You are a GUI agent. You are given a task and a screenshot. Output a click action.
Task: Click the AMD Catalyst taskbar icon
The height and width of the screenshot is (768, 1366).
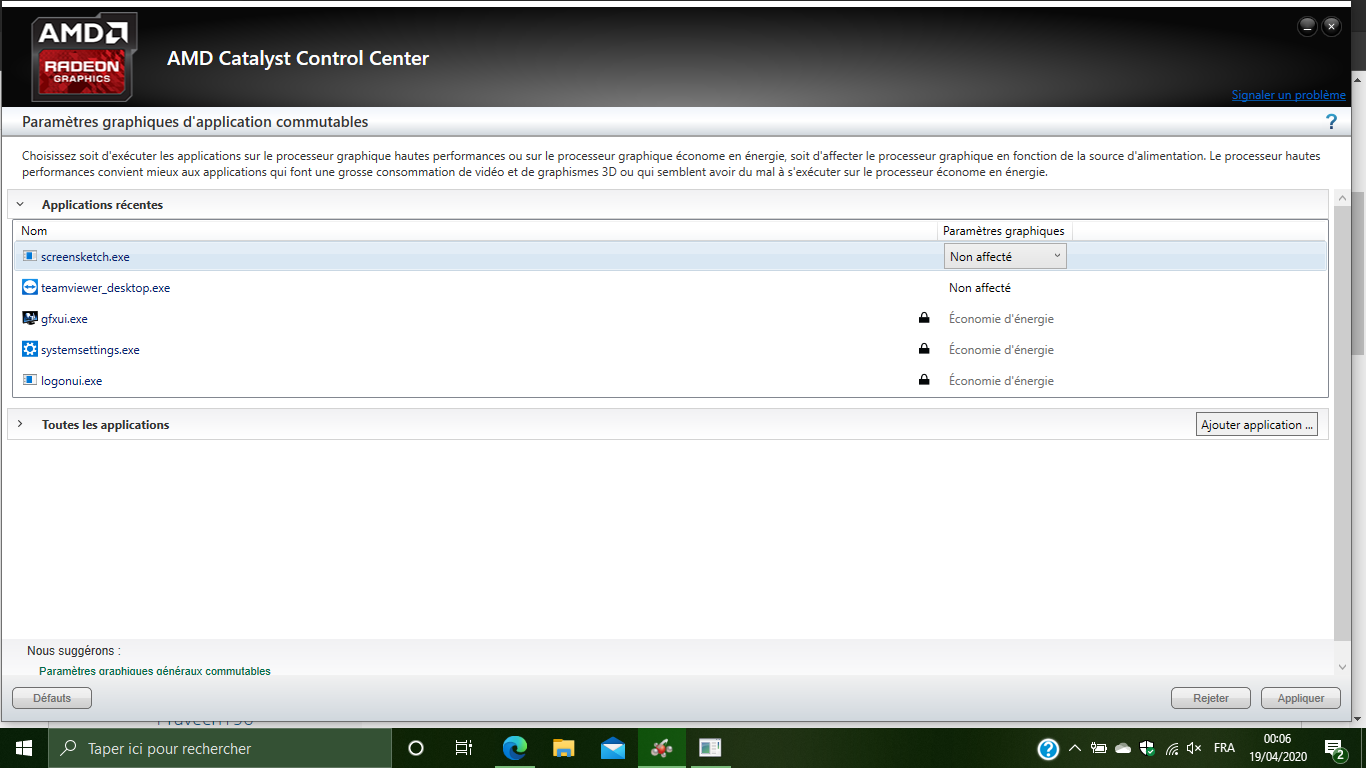coord(662,748)
